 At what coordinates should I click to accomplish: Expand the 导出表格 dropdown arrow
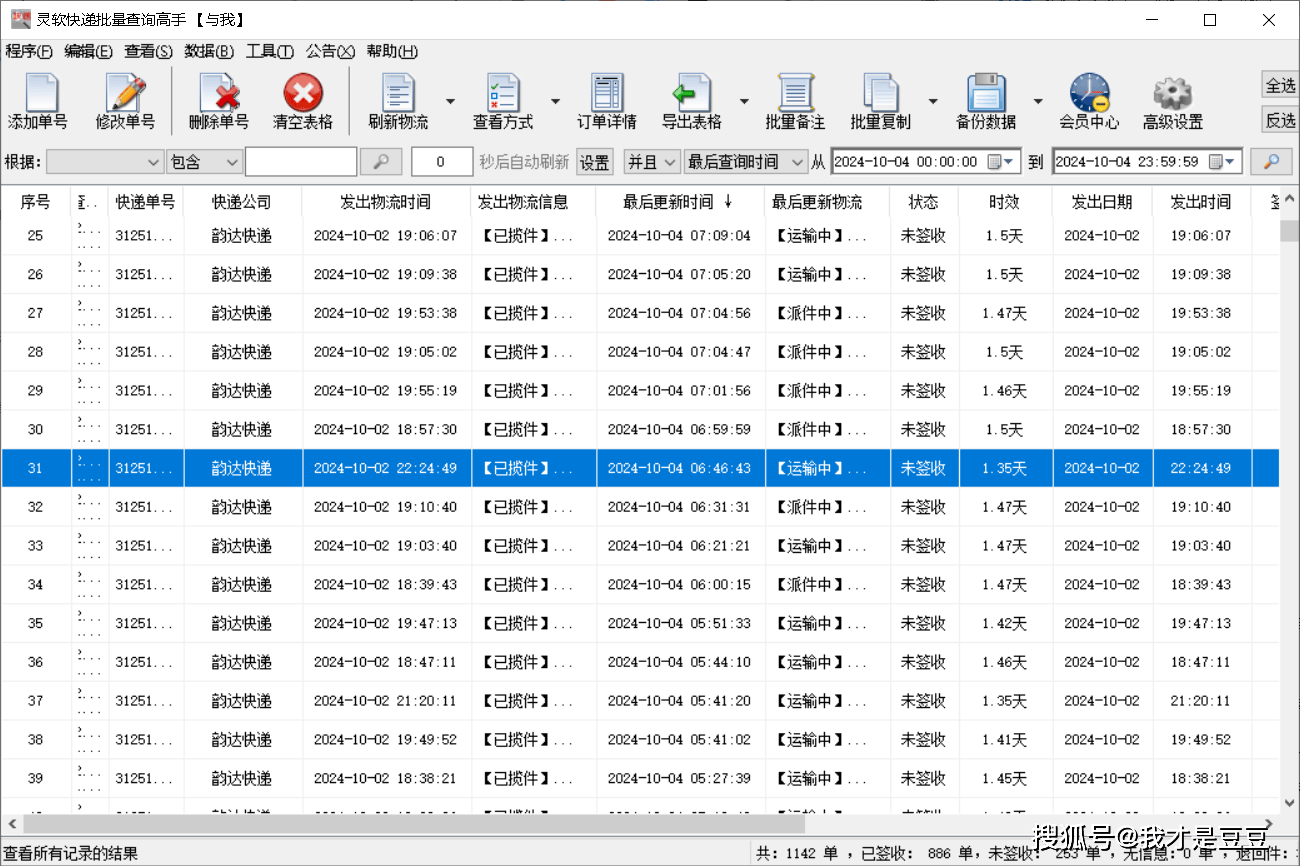tap(744, 101)
